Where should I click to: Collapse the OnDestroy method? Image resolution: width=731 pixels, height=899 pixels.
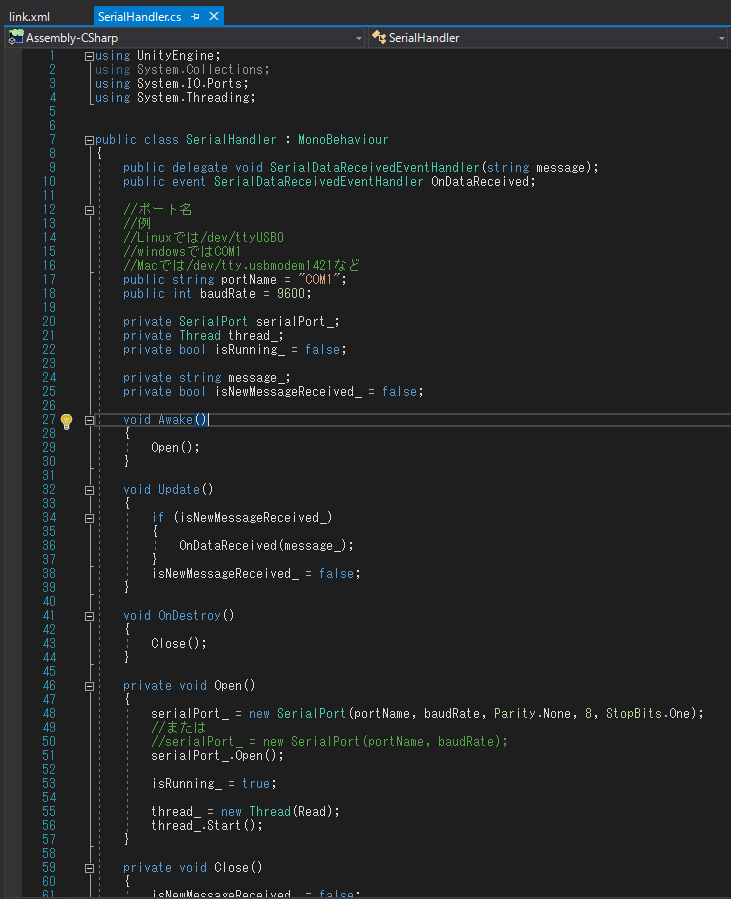tap(89, 616)
